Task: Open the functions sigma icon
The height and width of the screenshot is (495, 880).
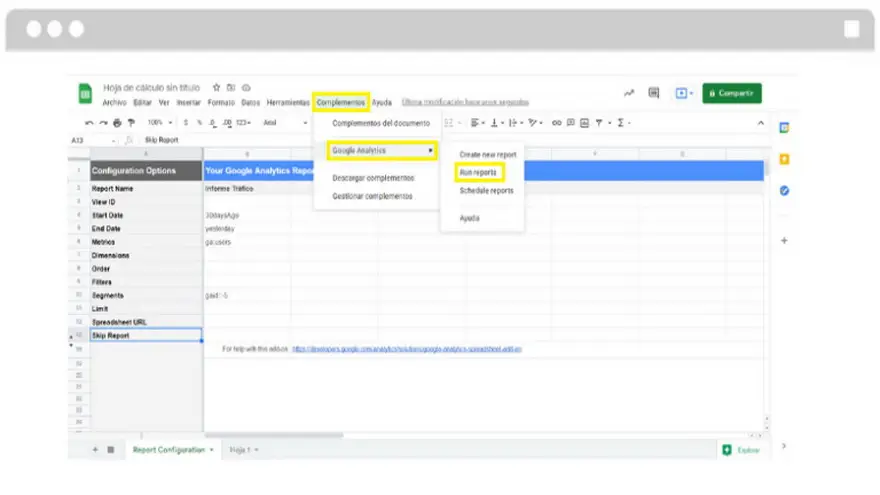Action: [x=621, y=122]
